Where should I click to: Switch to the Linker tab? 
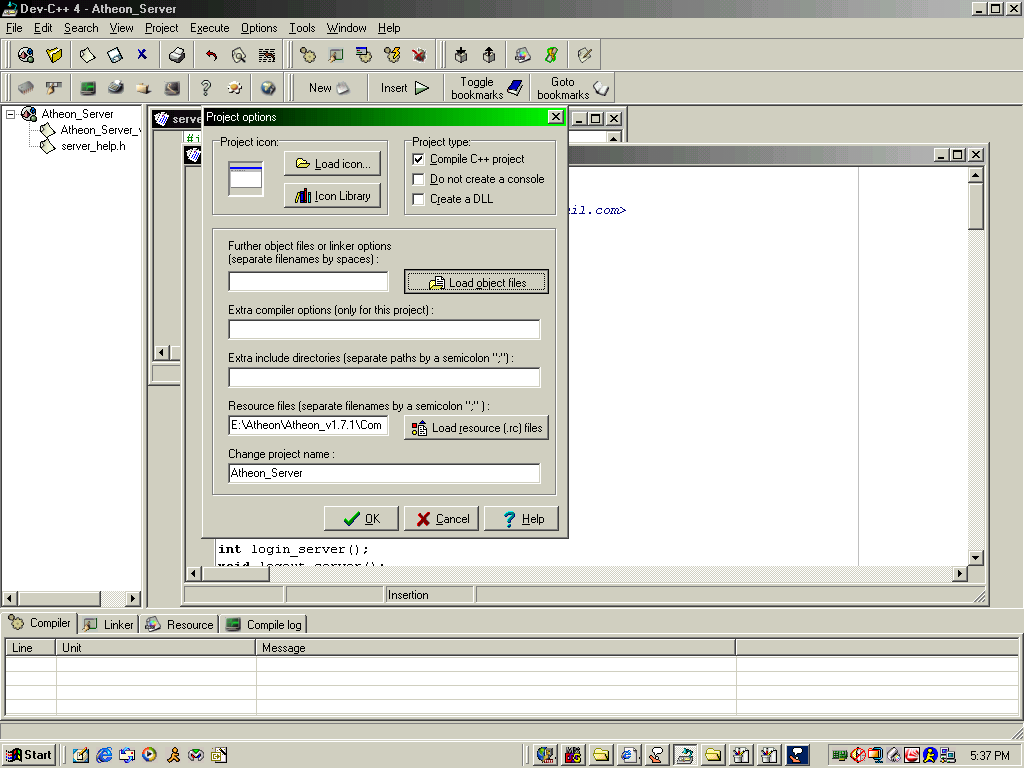click(x=109, y=624)
